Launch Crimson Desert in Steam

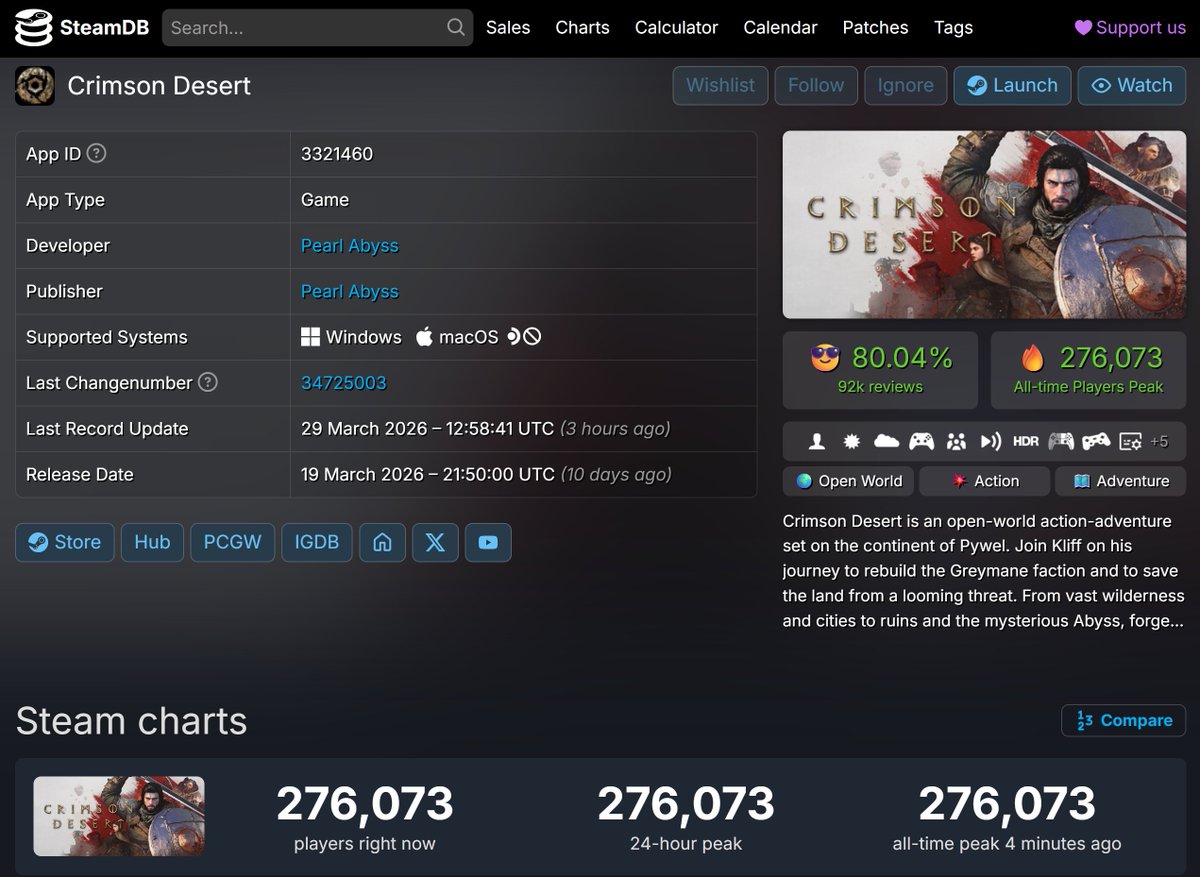pyautogui.click(x=1012, y=86)
